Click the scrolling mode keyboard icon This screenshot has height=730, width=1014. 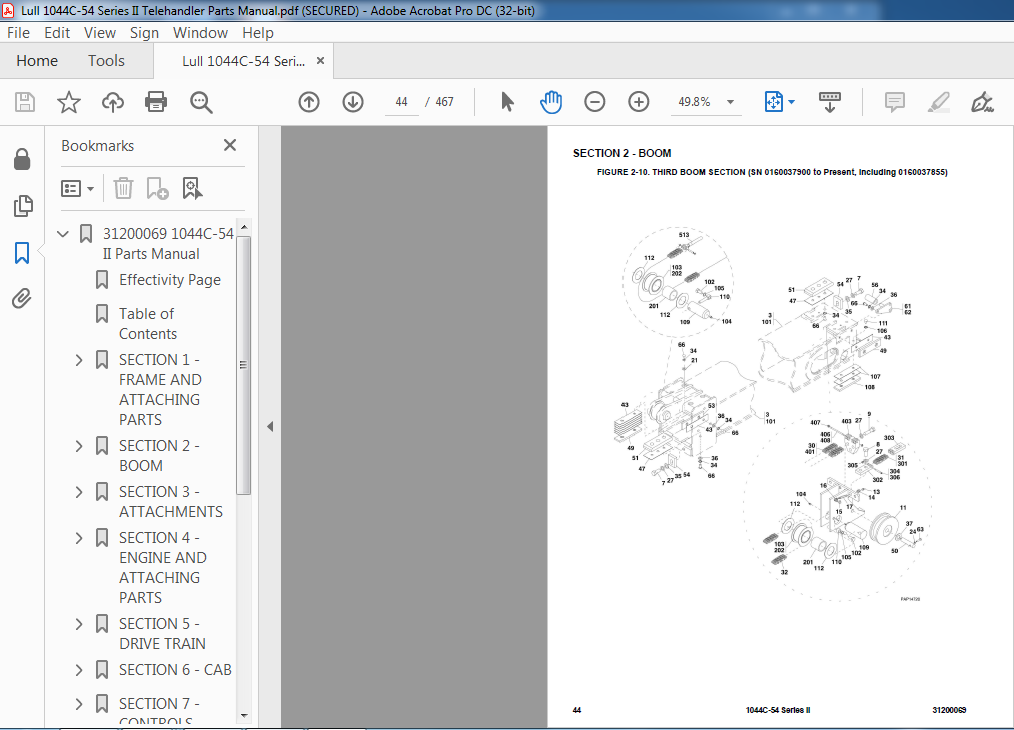[830, 102]
